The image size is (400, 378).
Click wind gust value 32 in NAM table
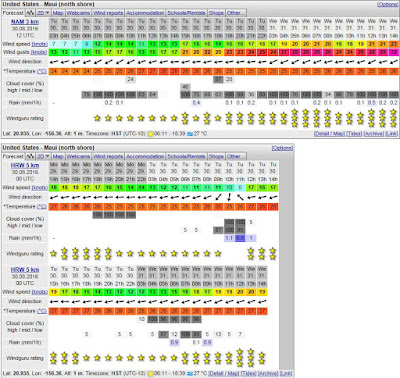point(394,52)
